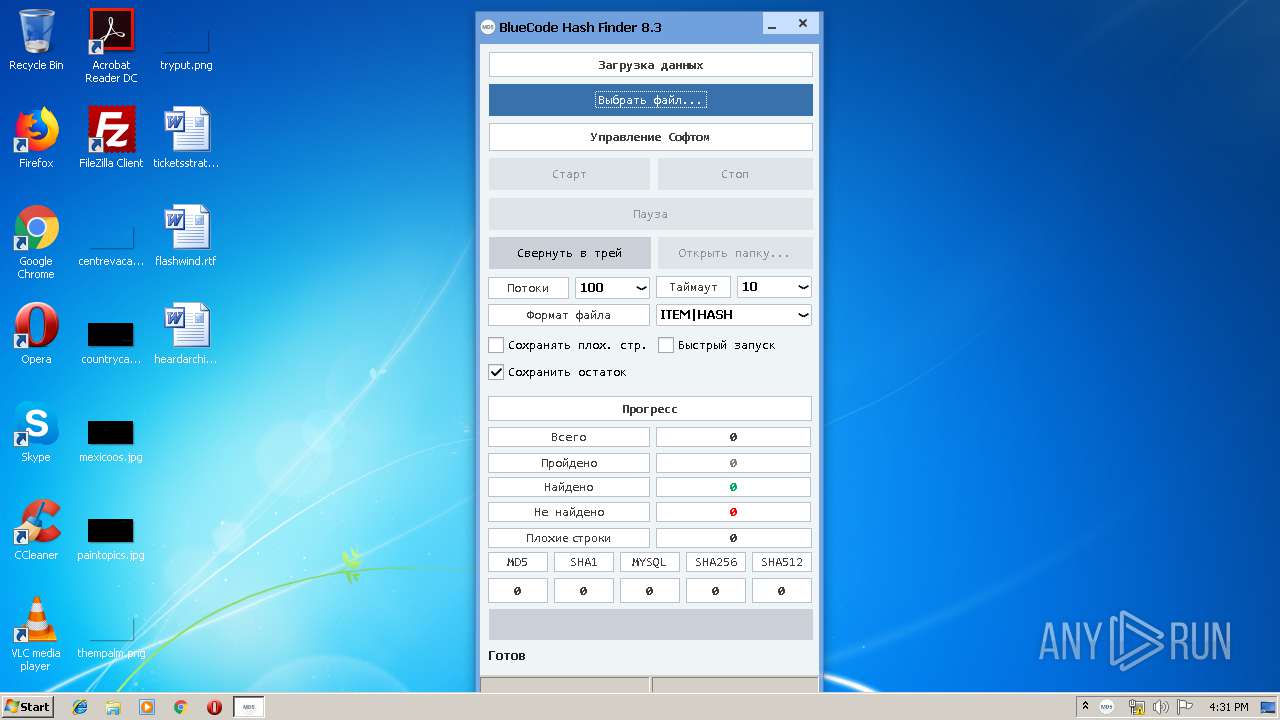The width and height of the screenshot is (1280, 720).
Task: Open the Action Center flag icon
Action: pos(1185,707)
